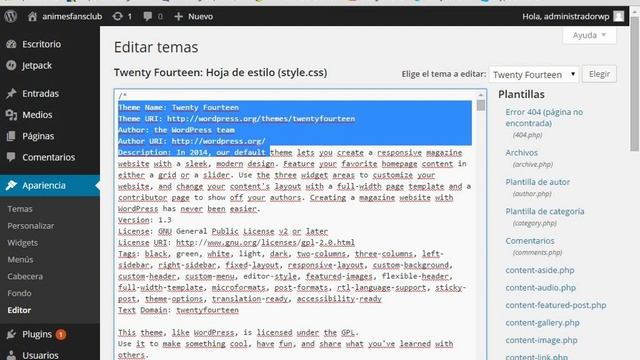Open the Personalizar submenu
Screen dimensions: 640x360
31,226
